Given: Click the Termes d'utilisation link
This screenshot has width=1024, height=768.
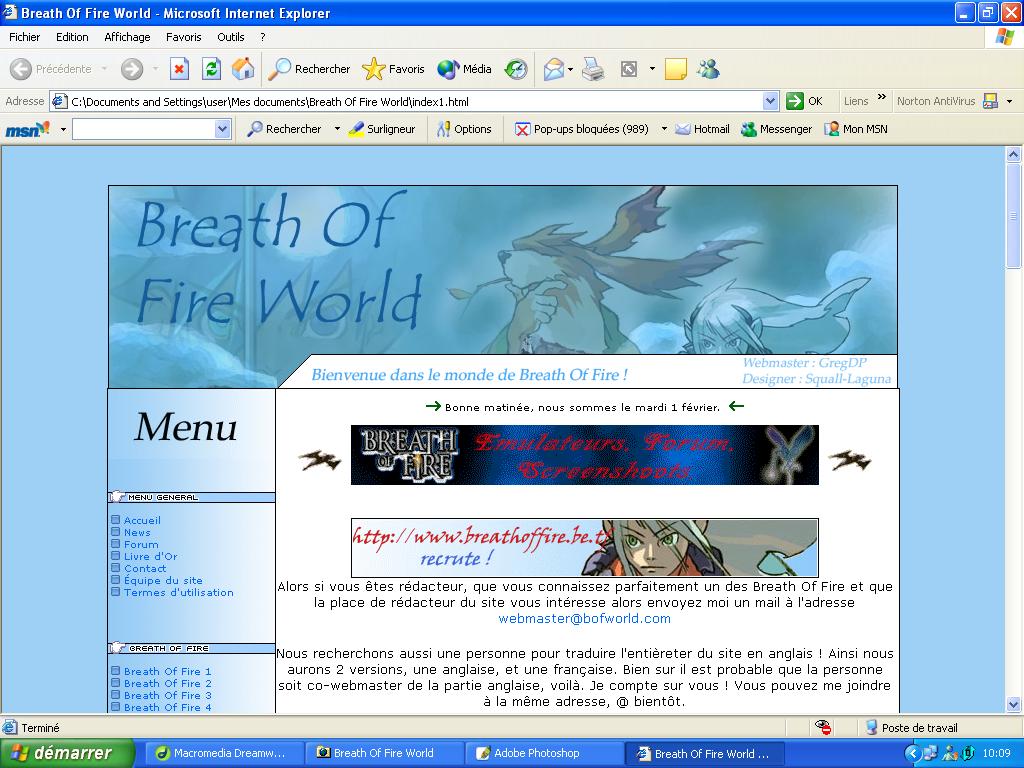Looking at the screenshot, I should click(179, 592).
